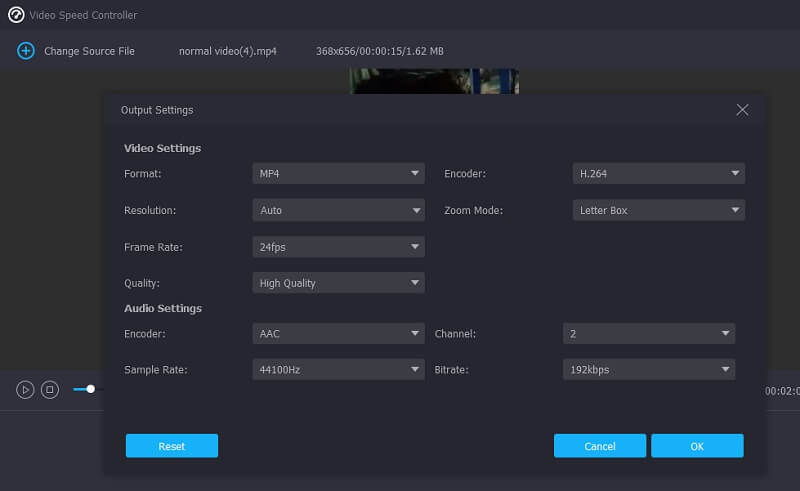Open the audio Encoder AAC dropdown
800x491 pixels.
coord(338,334)
